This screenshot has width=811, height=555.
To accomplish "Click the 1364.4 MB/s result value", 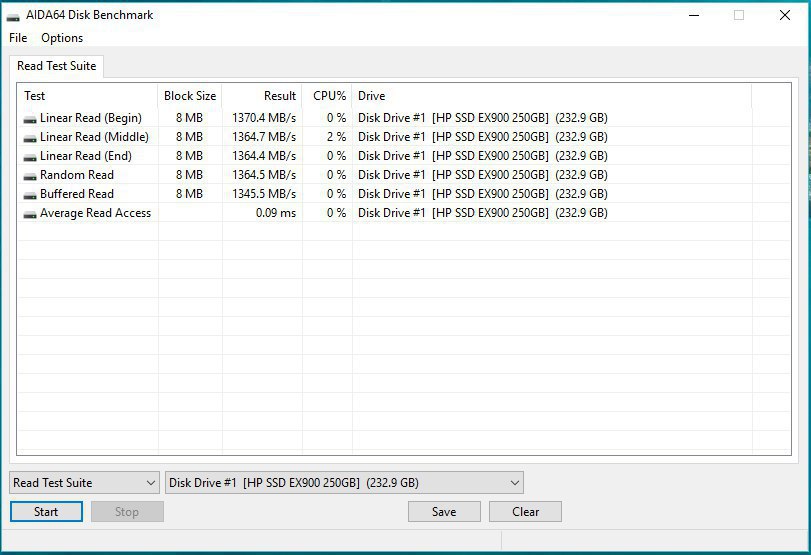I will [264, 156].
